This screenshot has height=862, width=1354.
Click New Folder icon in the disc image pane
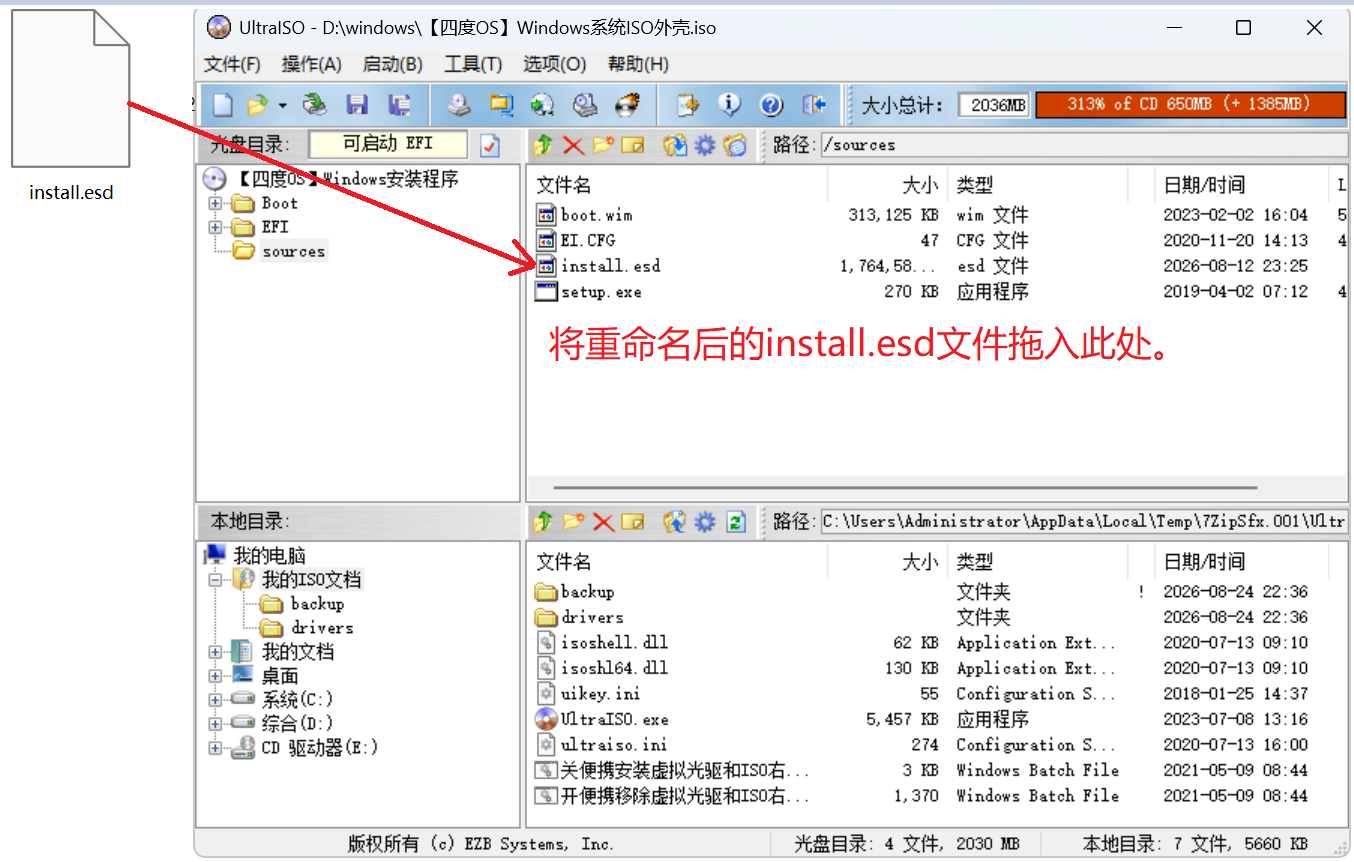click(603, 145)
